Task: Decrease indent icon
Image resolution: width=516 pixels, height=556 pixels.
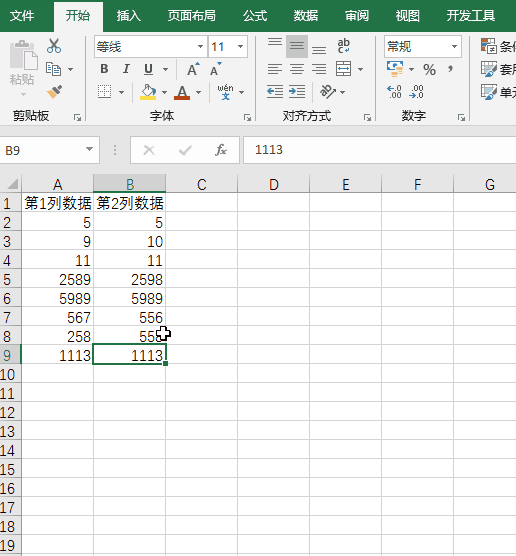Action: click(x=275, y=91)
